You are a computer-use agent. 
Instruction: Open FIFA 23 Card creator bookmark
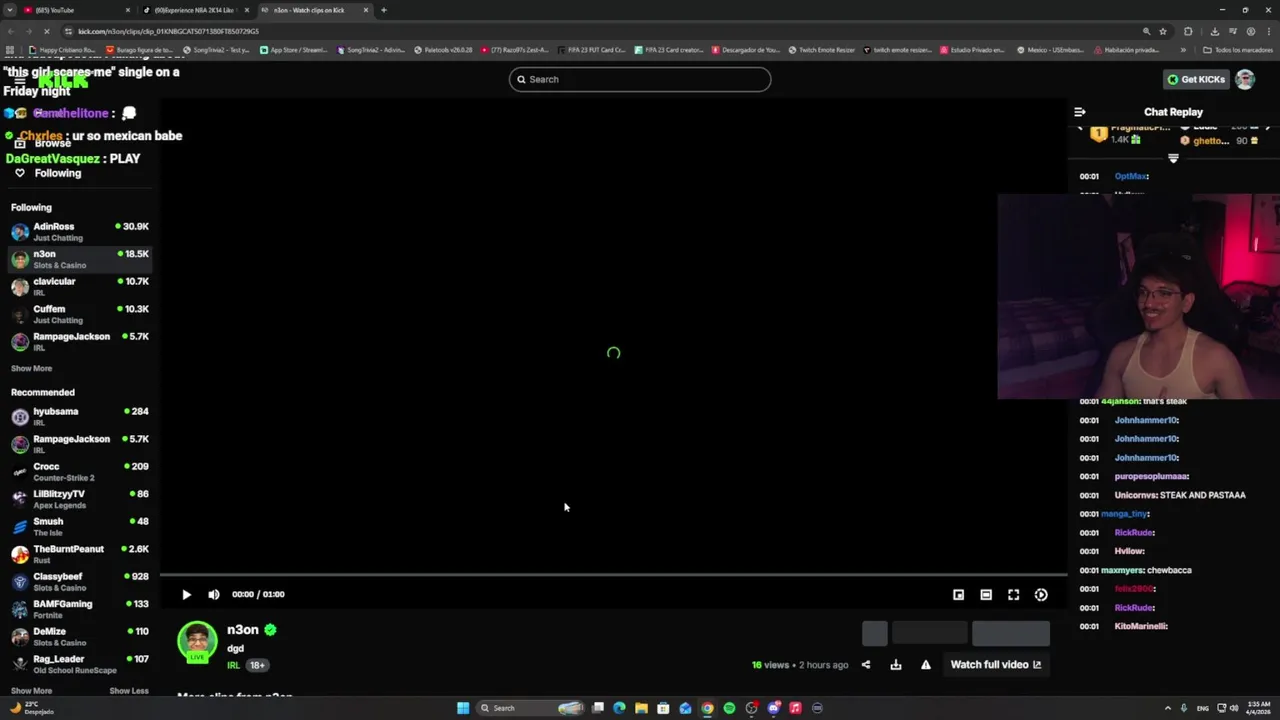click(x=668, y=49)
